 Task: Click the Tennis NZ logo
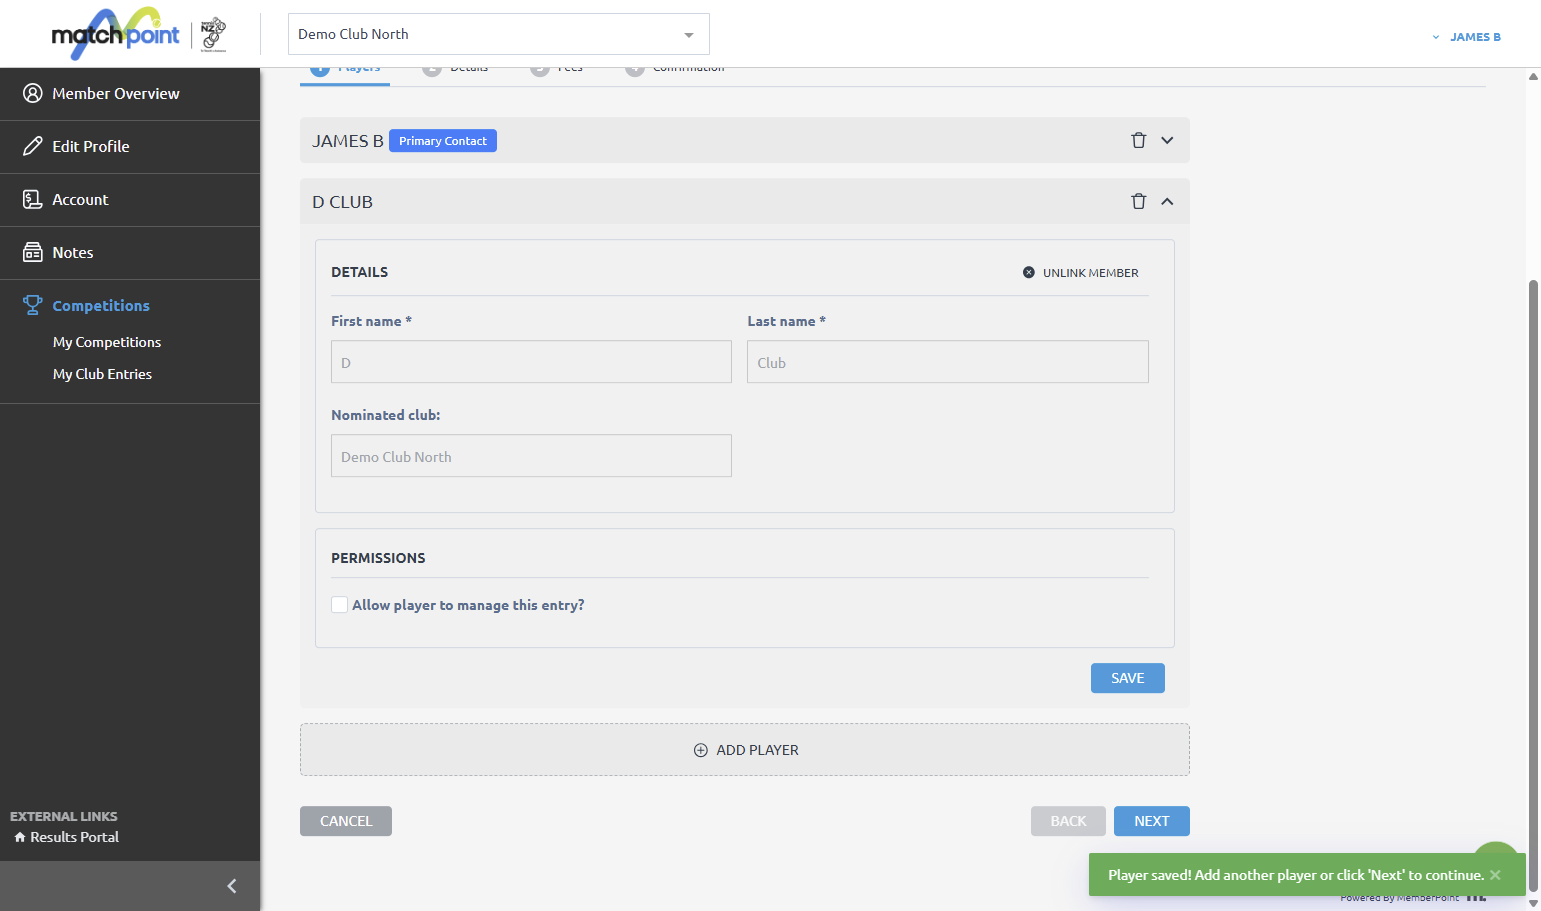(213, 34)
